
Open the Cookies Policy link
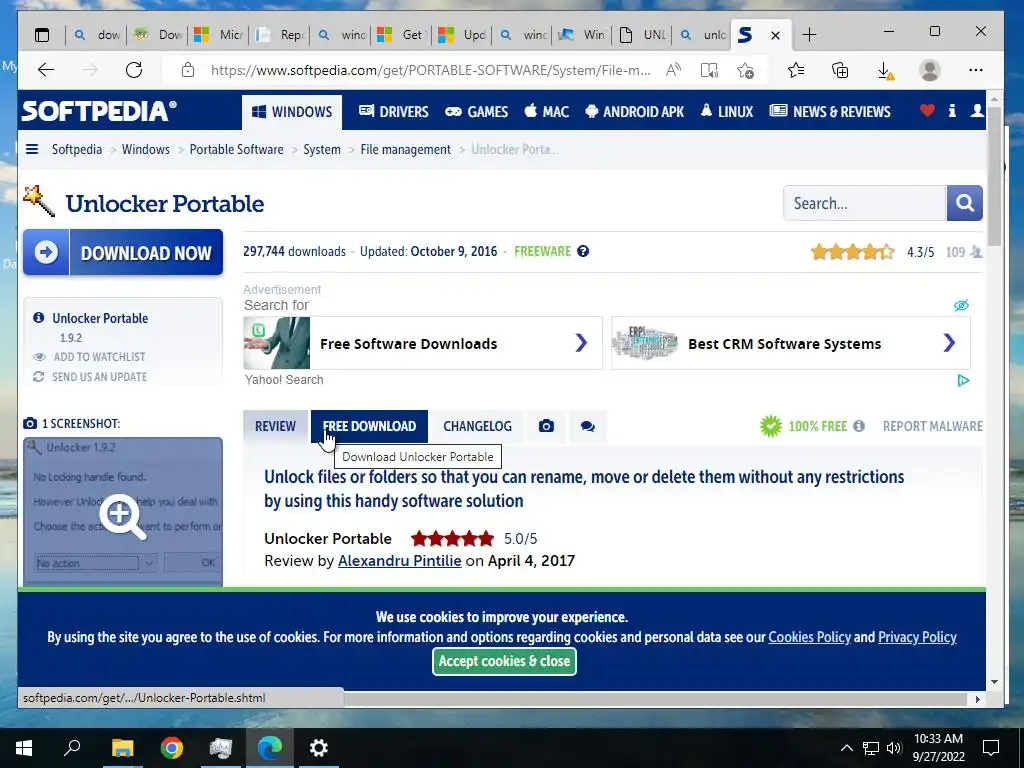click(809, 637)
